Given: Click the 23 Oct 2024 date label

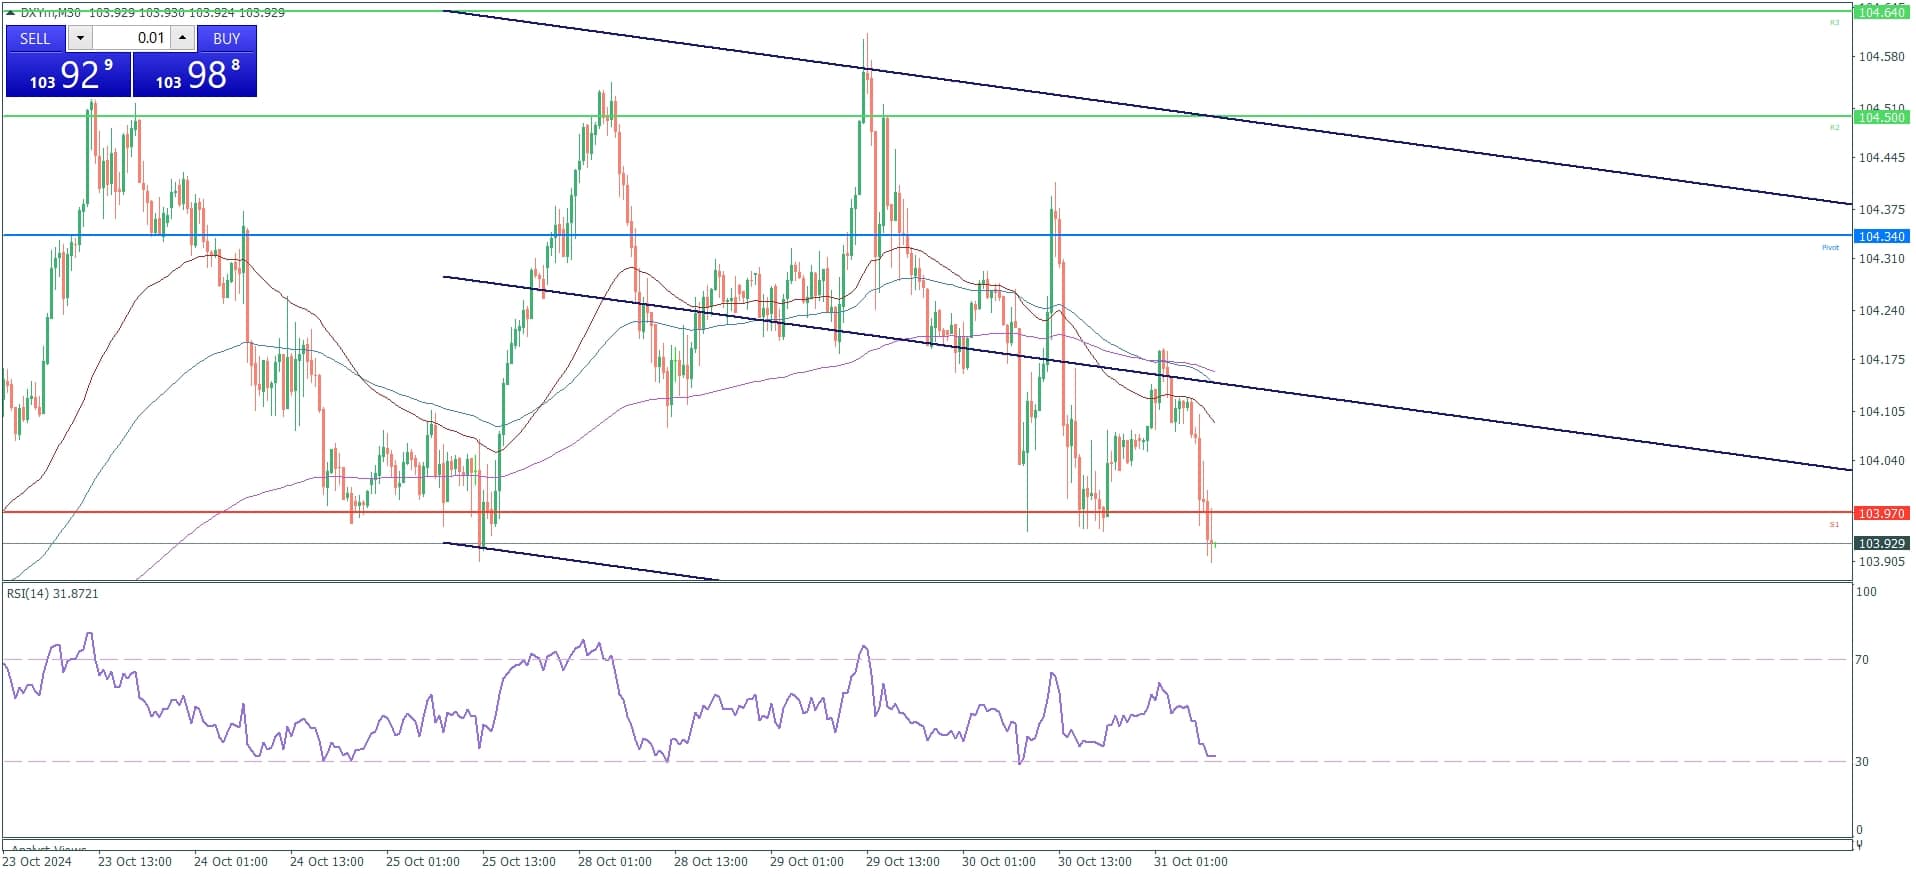Looking at the screenshot, I should pos(37,862).
